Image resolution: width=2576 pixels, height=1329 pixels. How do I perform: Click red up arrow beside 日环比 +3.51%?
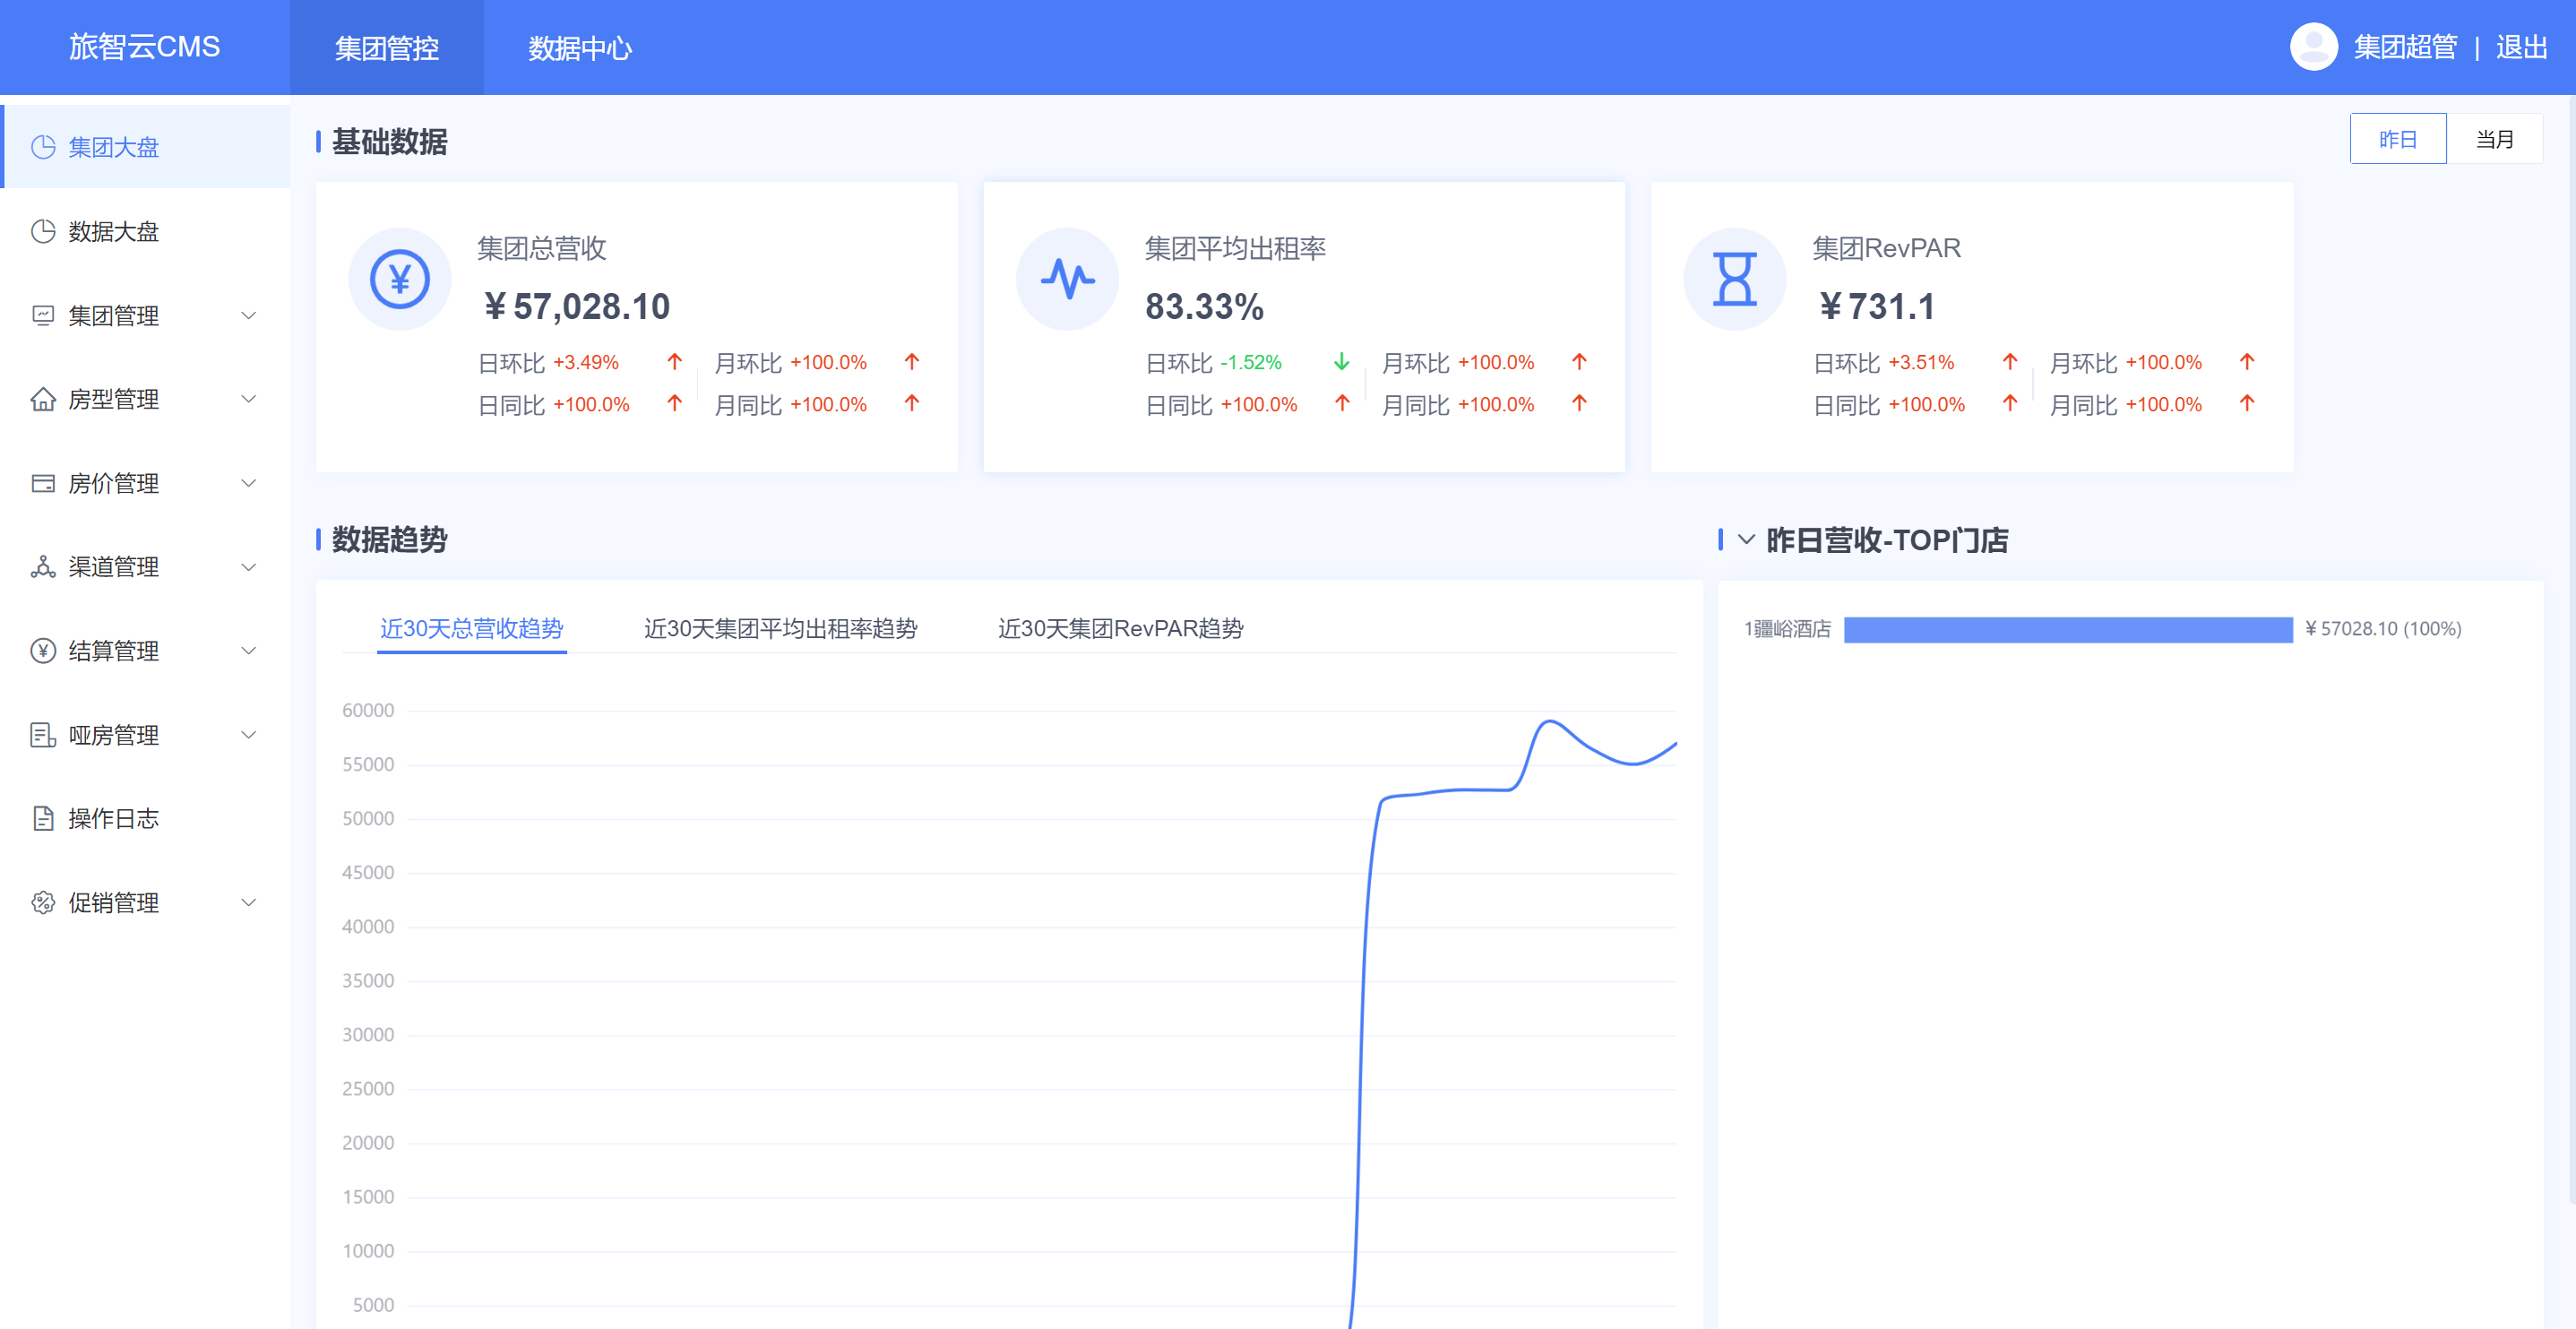click(2010, 361)
